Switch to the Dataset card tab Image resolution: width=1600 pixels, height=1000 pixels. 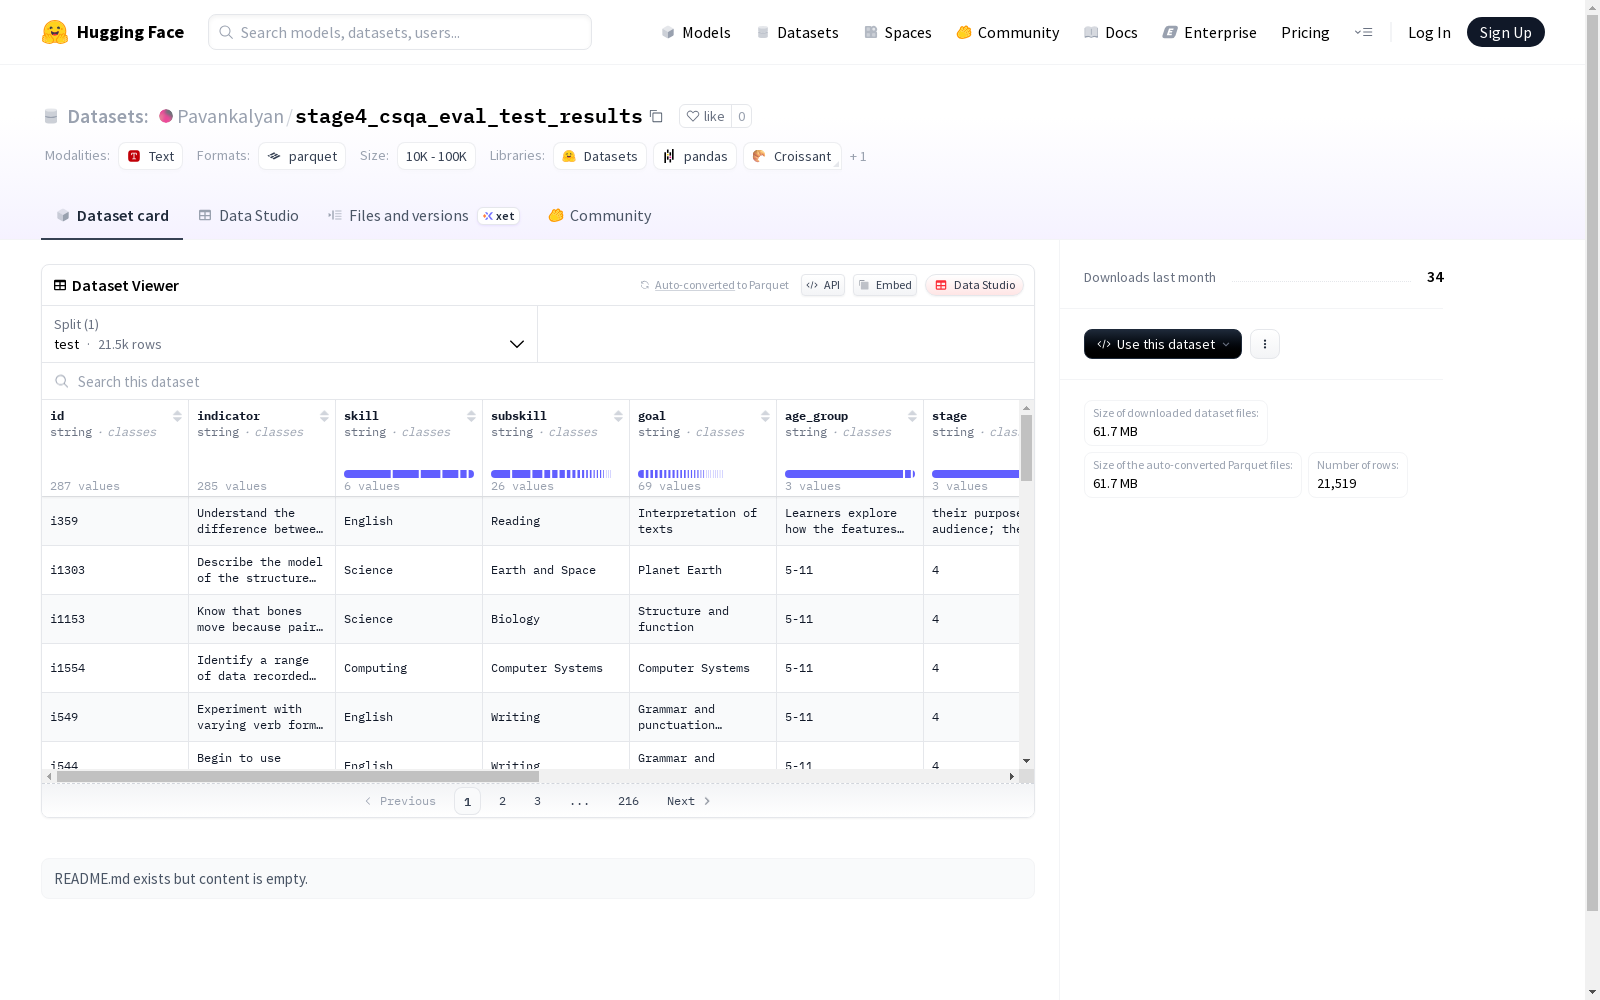pyautogui.click(x=112, y=216)
